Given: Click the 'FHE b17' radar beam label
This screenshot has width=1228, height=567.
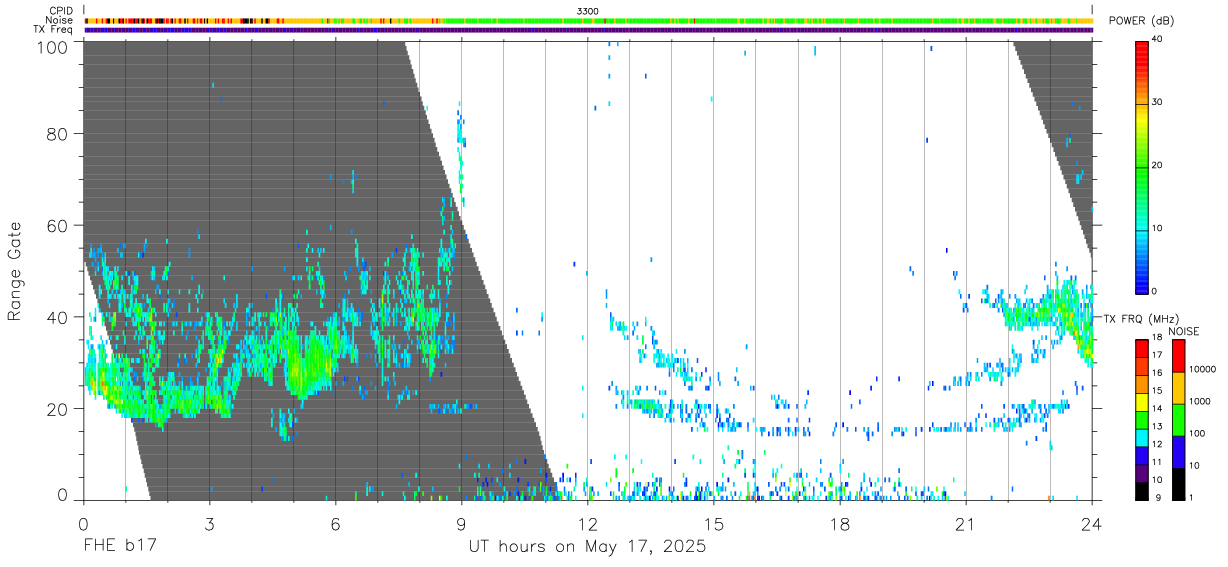Looking at the screenshot, I should point(120,547).
